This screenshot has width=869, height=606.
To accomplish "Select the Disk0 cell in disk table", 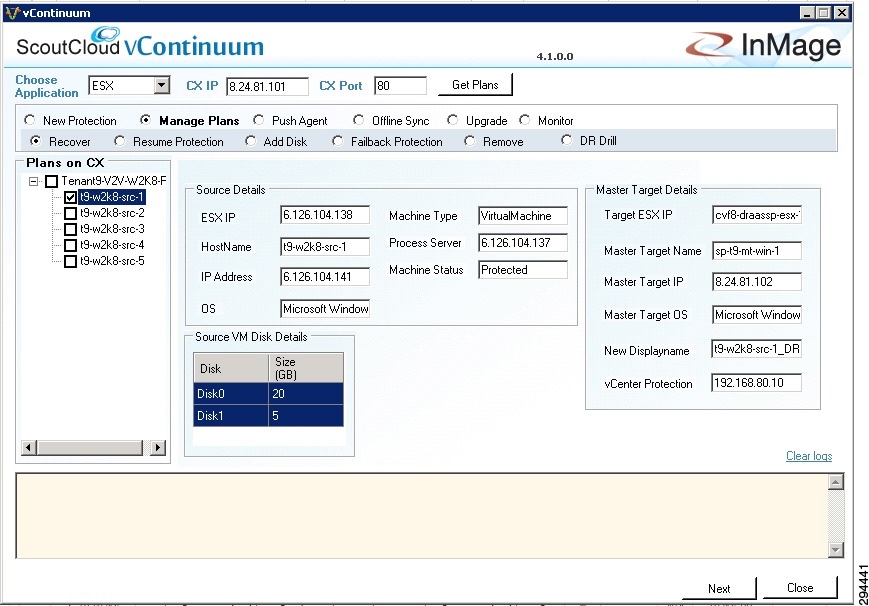I will (x=231, y=394).
